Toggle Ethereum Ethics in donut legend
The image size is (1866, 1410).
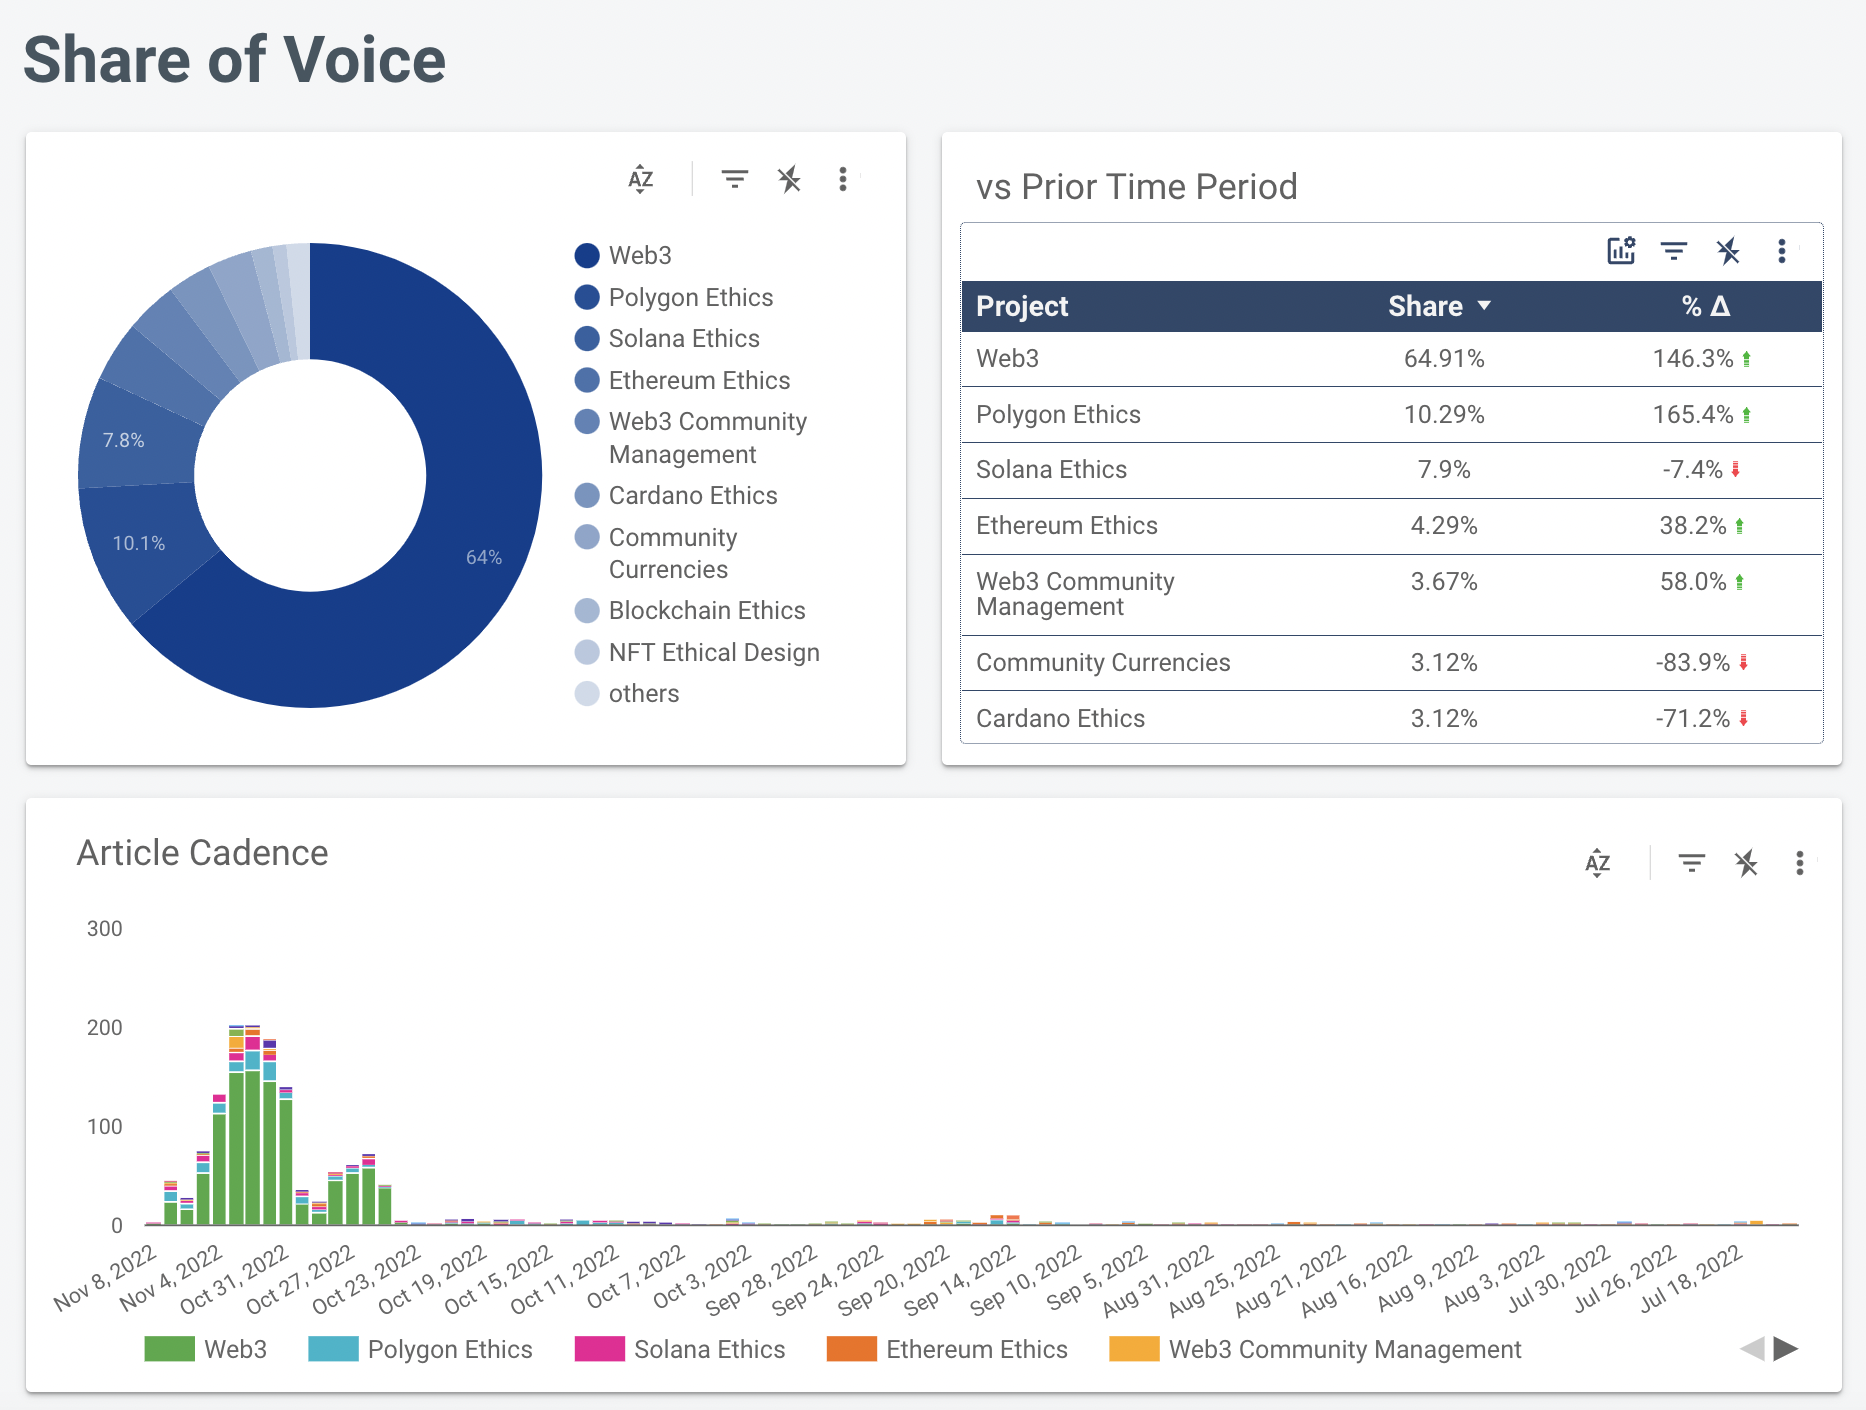point(682,380)
